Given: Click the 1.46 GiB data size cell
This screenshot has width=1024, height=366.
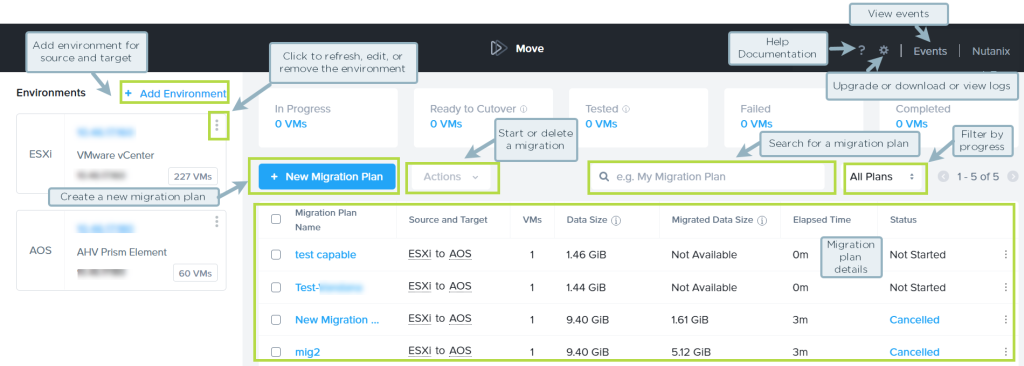Looking at the screenshot, I should (586, 255).
